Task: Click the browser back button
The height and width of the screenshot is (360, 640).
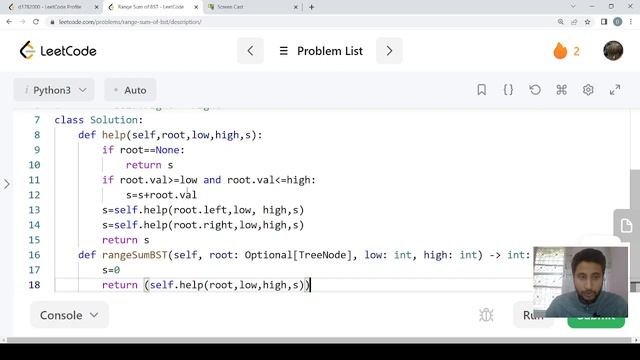Action: pyautogui.click(x=9, y=22)
